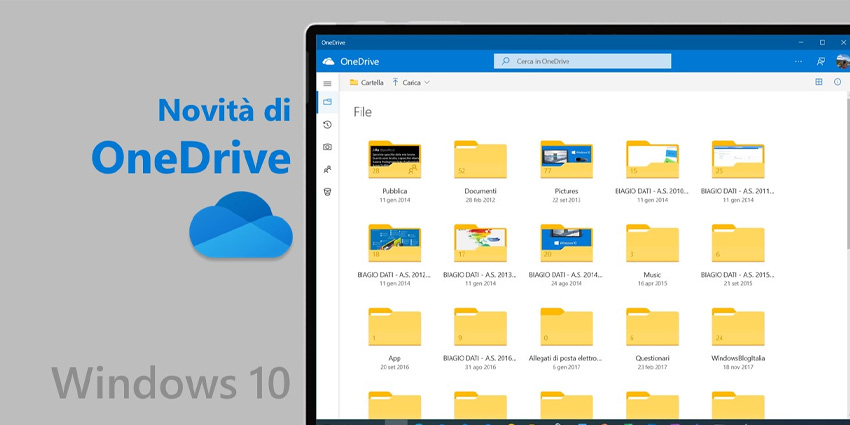The height and width of the screenshot is (425, 850).
Task: Show details with the info icon
Action: coord(838,82)
